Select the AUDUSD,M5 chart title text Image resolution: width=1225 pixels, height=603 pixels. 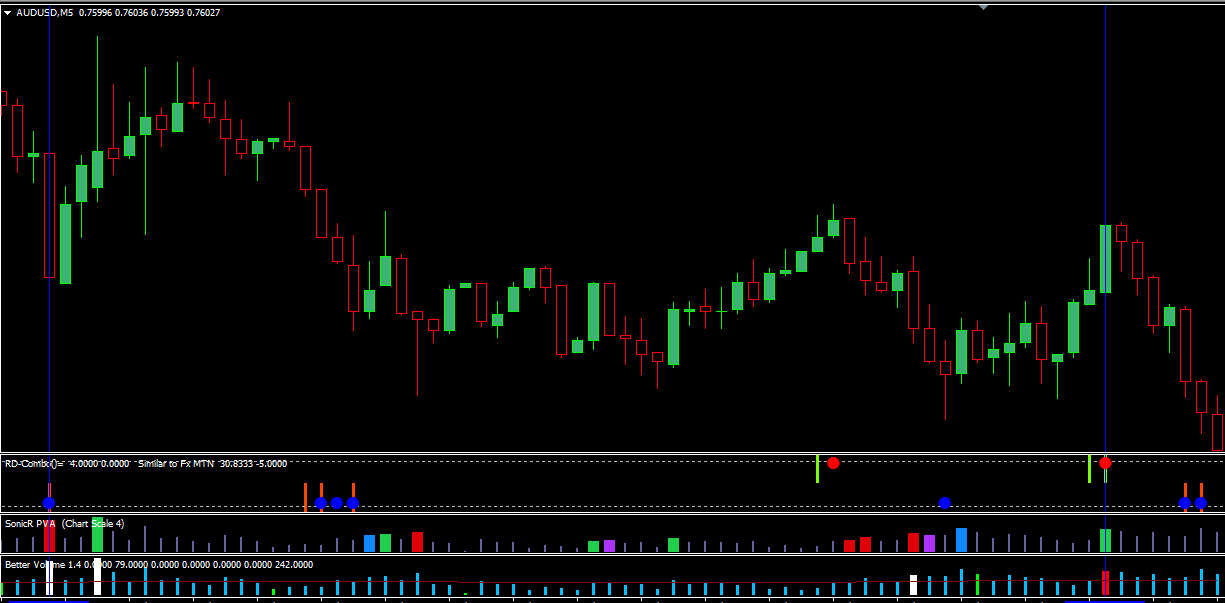coord(44,13)
